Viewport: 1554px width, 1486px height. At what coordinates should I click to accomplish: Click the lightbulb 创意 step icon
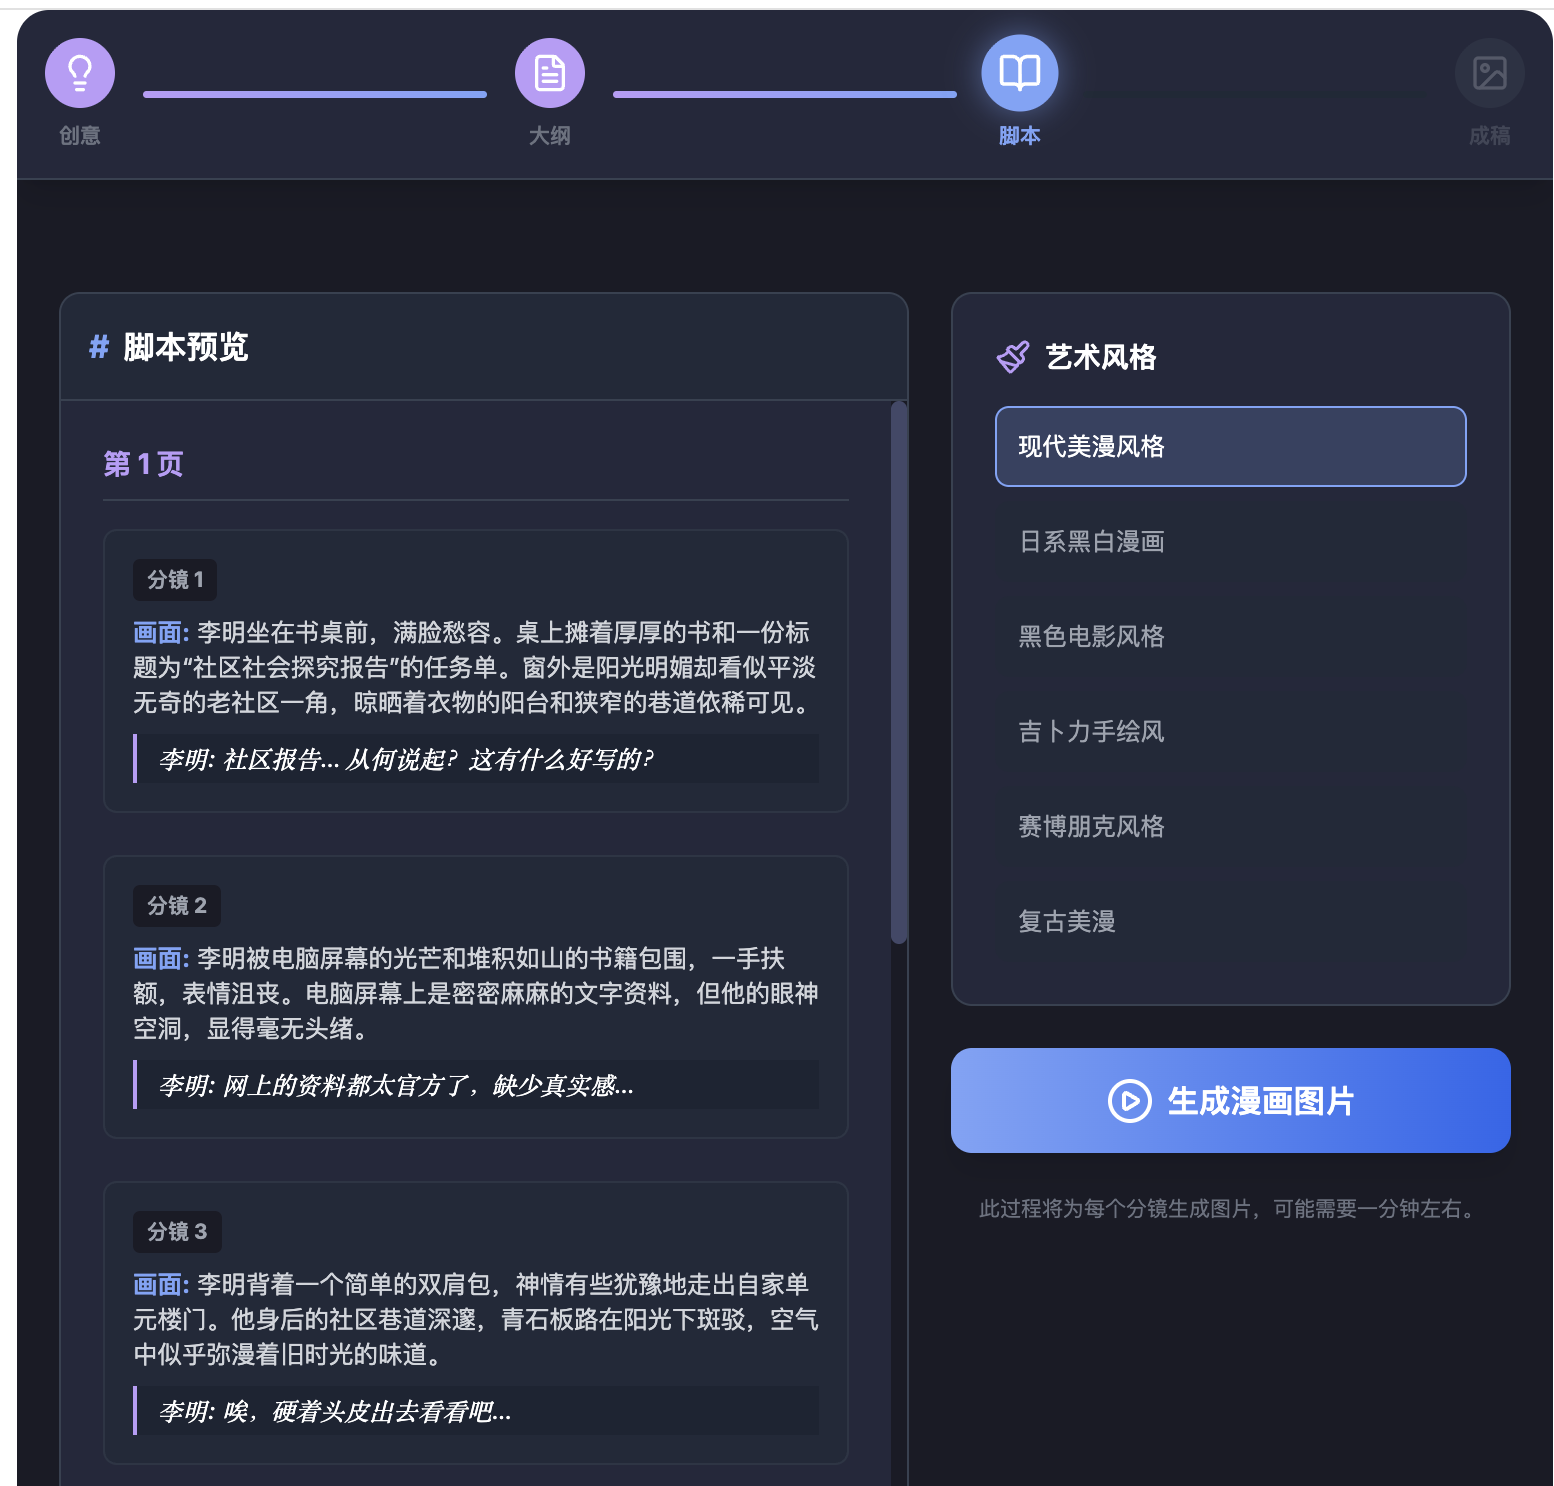point(80,73)
